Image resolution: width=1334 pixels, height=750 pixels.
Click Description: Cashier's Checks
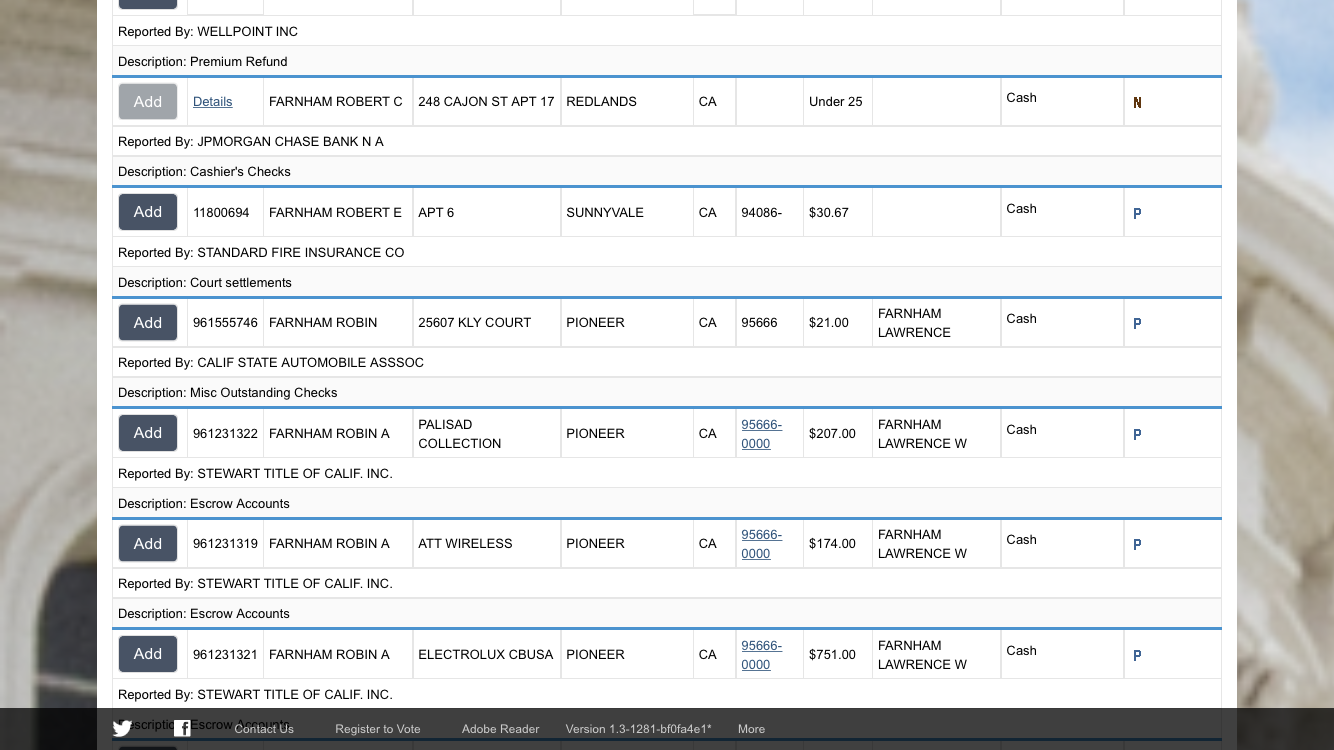click(x=204, y=172)
